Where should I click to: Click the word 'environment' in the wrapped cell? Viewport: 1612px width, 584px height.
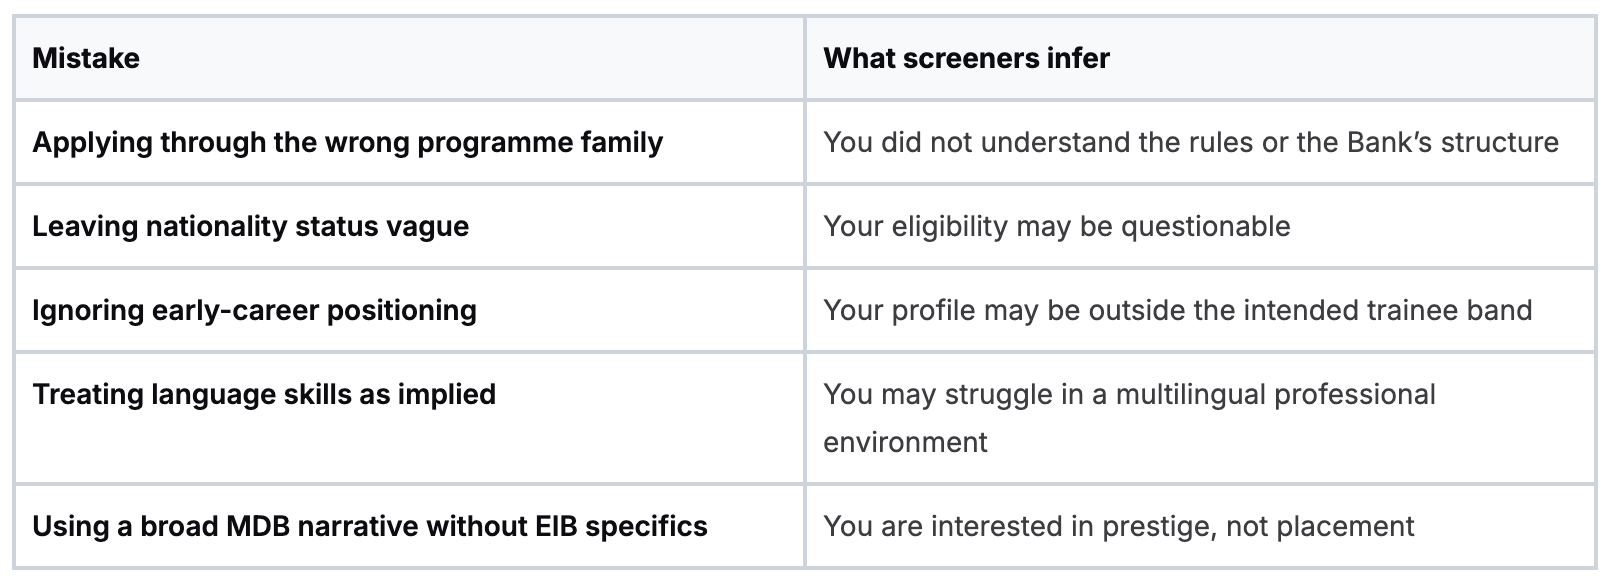point(905,442)
